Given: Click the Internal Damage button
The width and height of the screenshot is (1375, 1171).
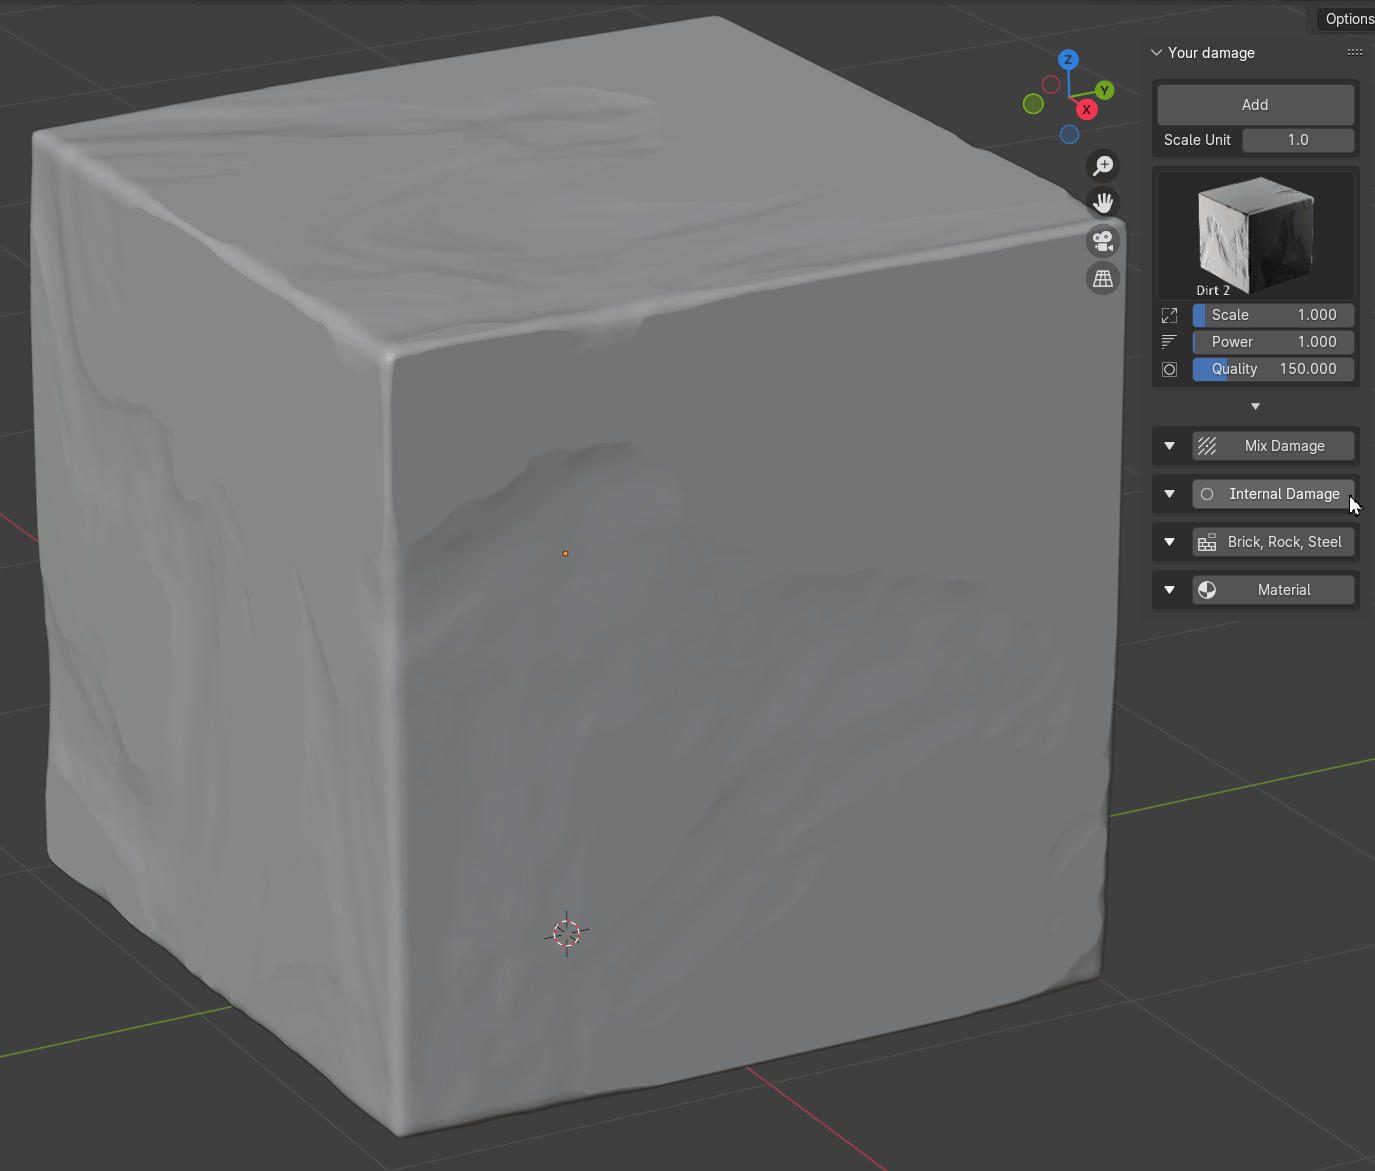Looking at the screenshot, I should click(1273, 494).
